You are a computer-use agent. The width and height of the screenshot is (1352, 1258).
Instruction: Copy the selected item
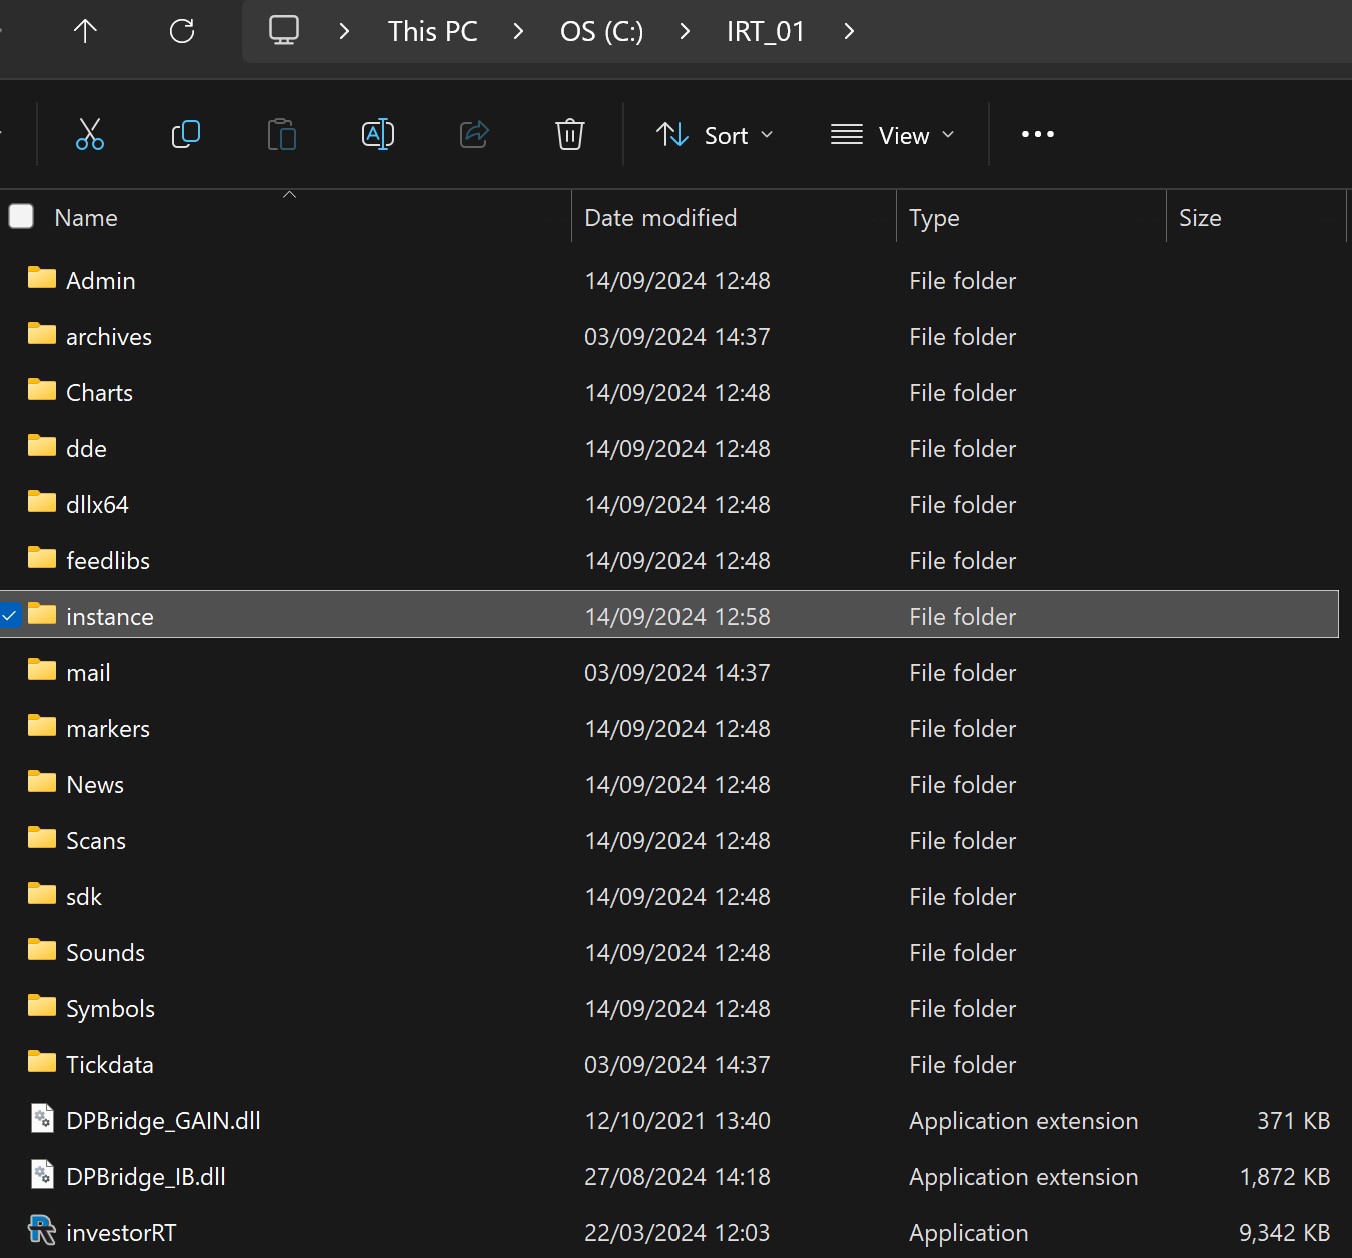[x=186, y=134]
